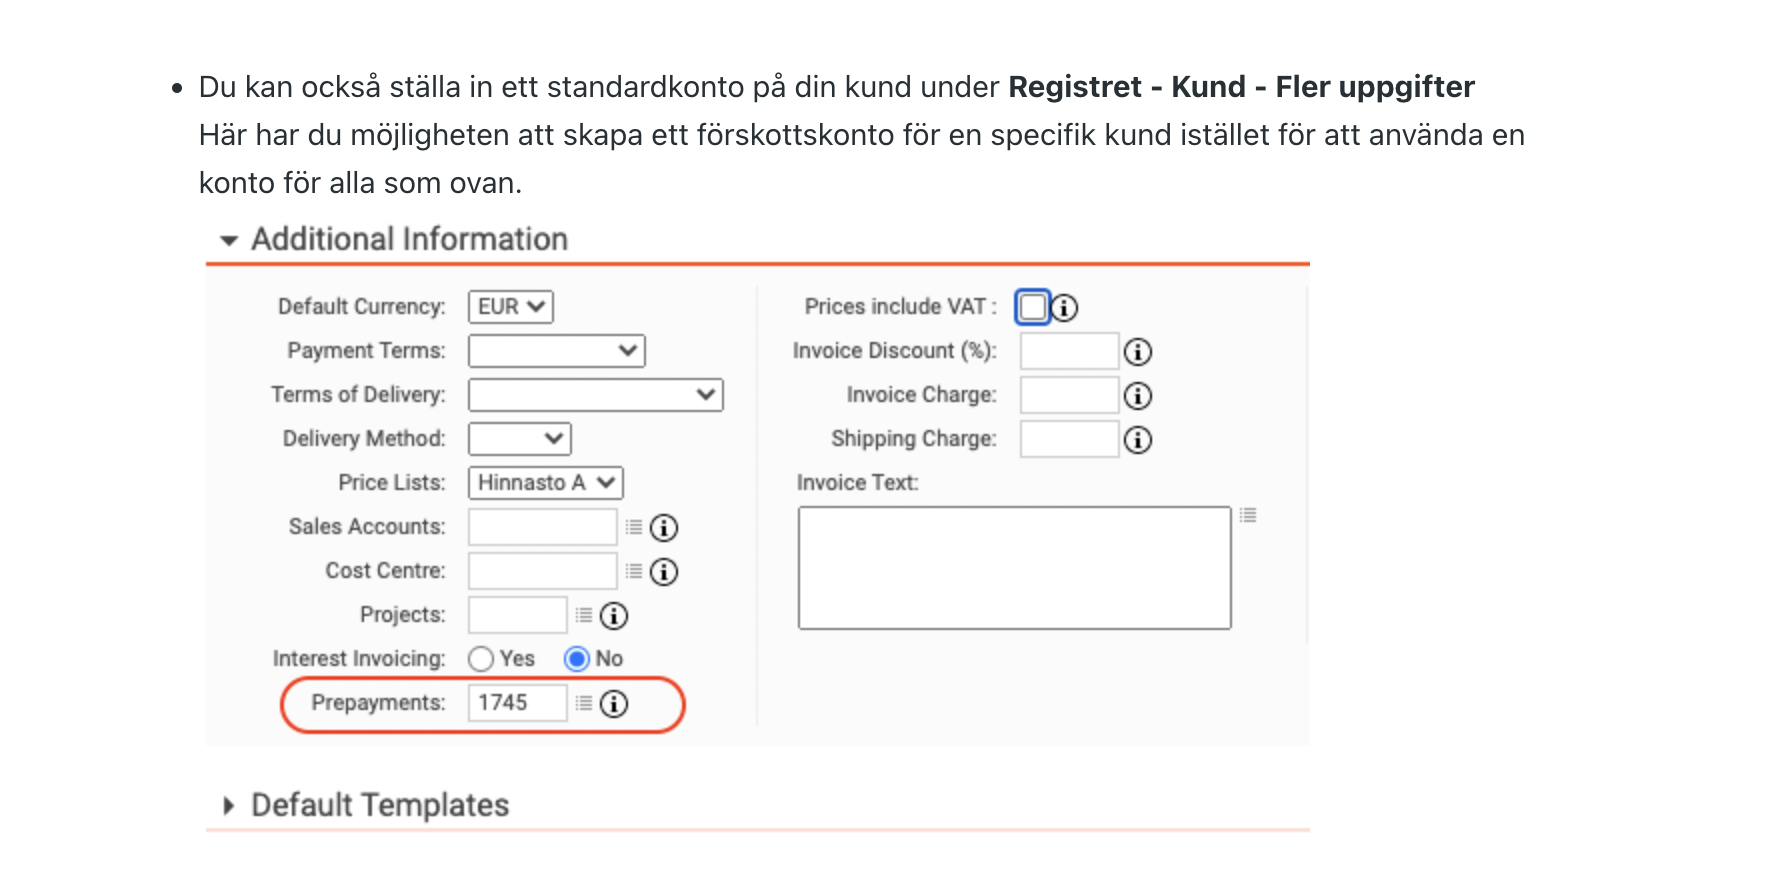Click info icon beside Invoice Discount field
This screenshot has width=1772, height=870.
(x=1137, y=352)
